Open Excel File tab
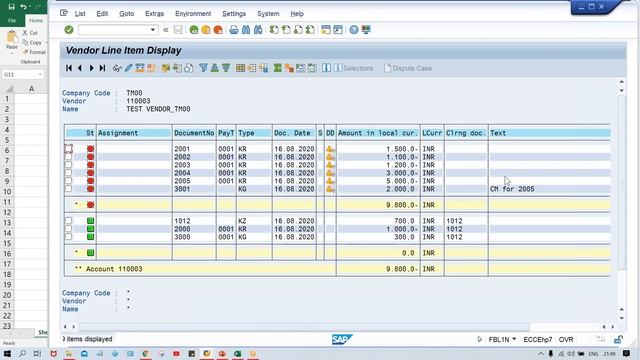Image resolution: width=640 pixels, height=360 pixels. point(12,20)
